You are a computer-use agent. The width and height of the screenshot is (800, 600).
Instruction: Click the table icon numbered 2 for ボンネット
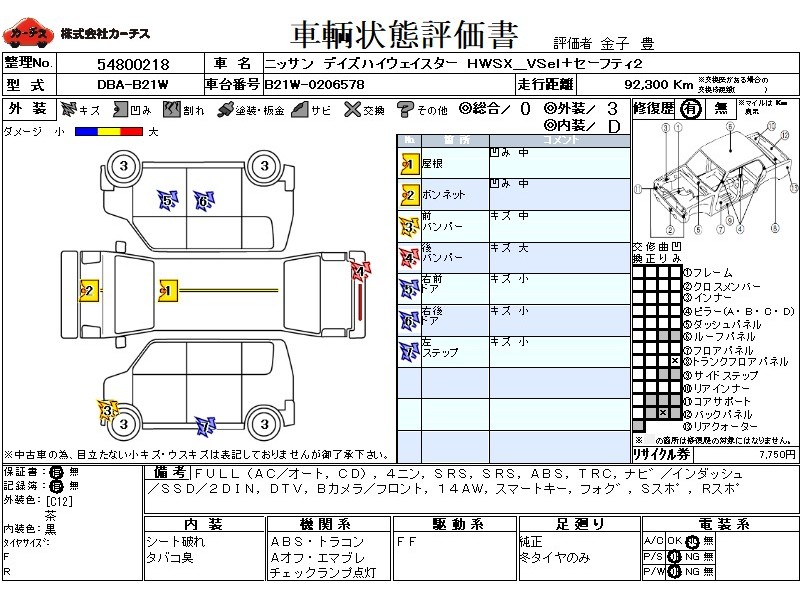tap(409, 195)
